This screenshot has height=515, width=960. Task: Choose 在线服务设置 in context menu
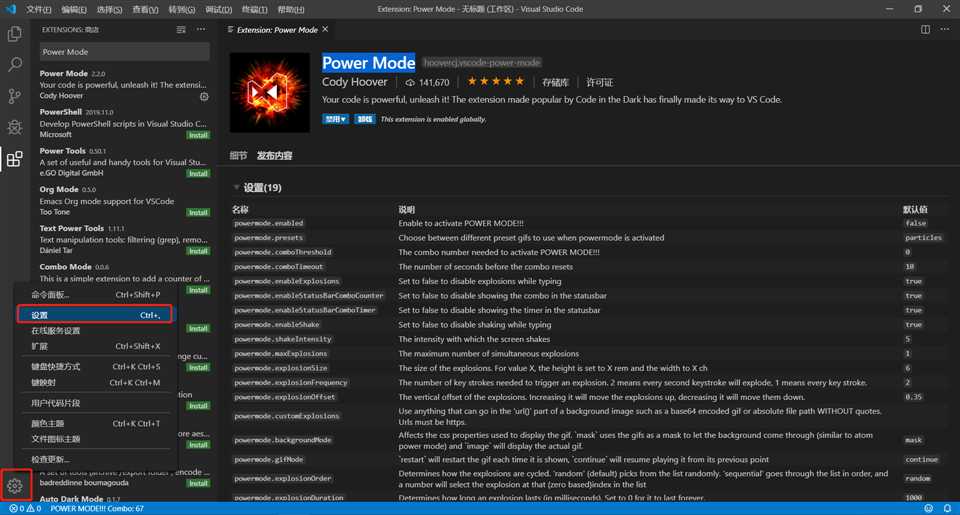[x=96, y=331]
